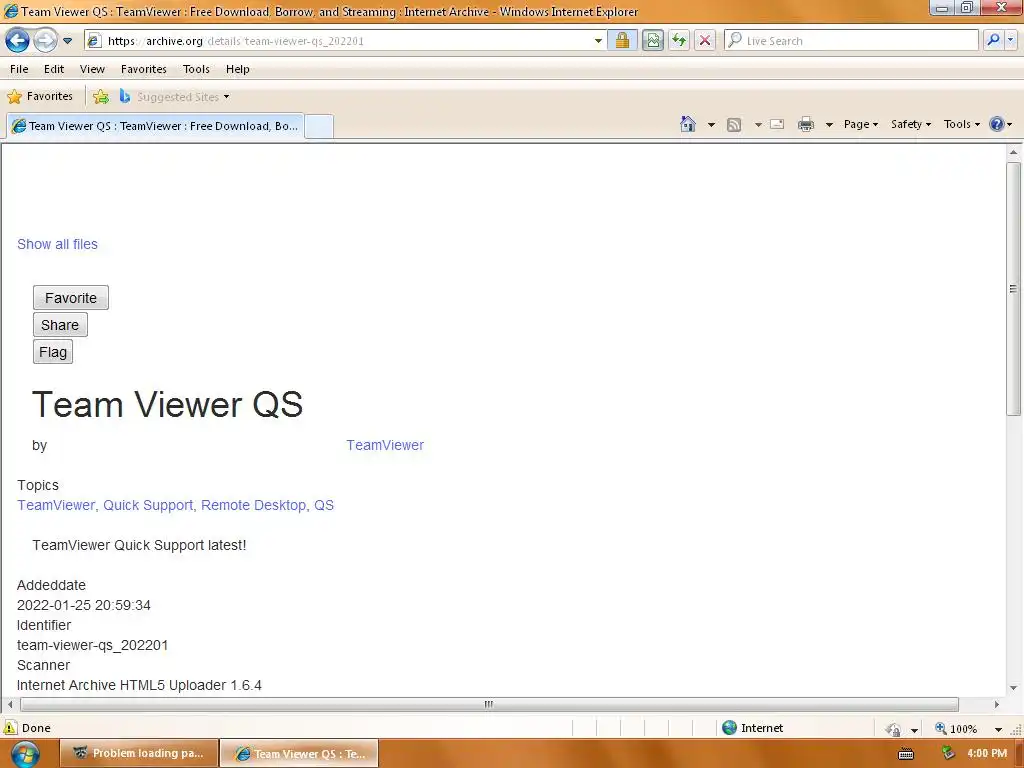1024x768 pixels.
Task: Open the Tools menu in menu bar
Action: [196, 69]
